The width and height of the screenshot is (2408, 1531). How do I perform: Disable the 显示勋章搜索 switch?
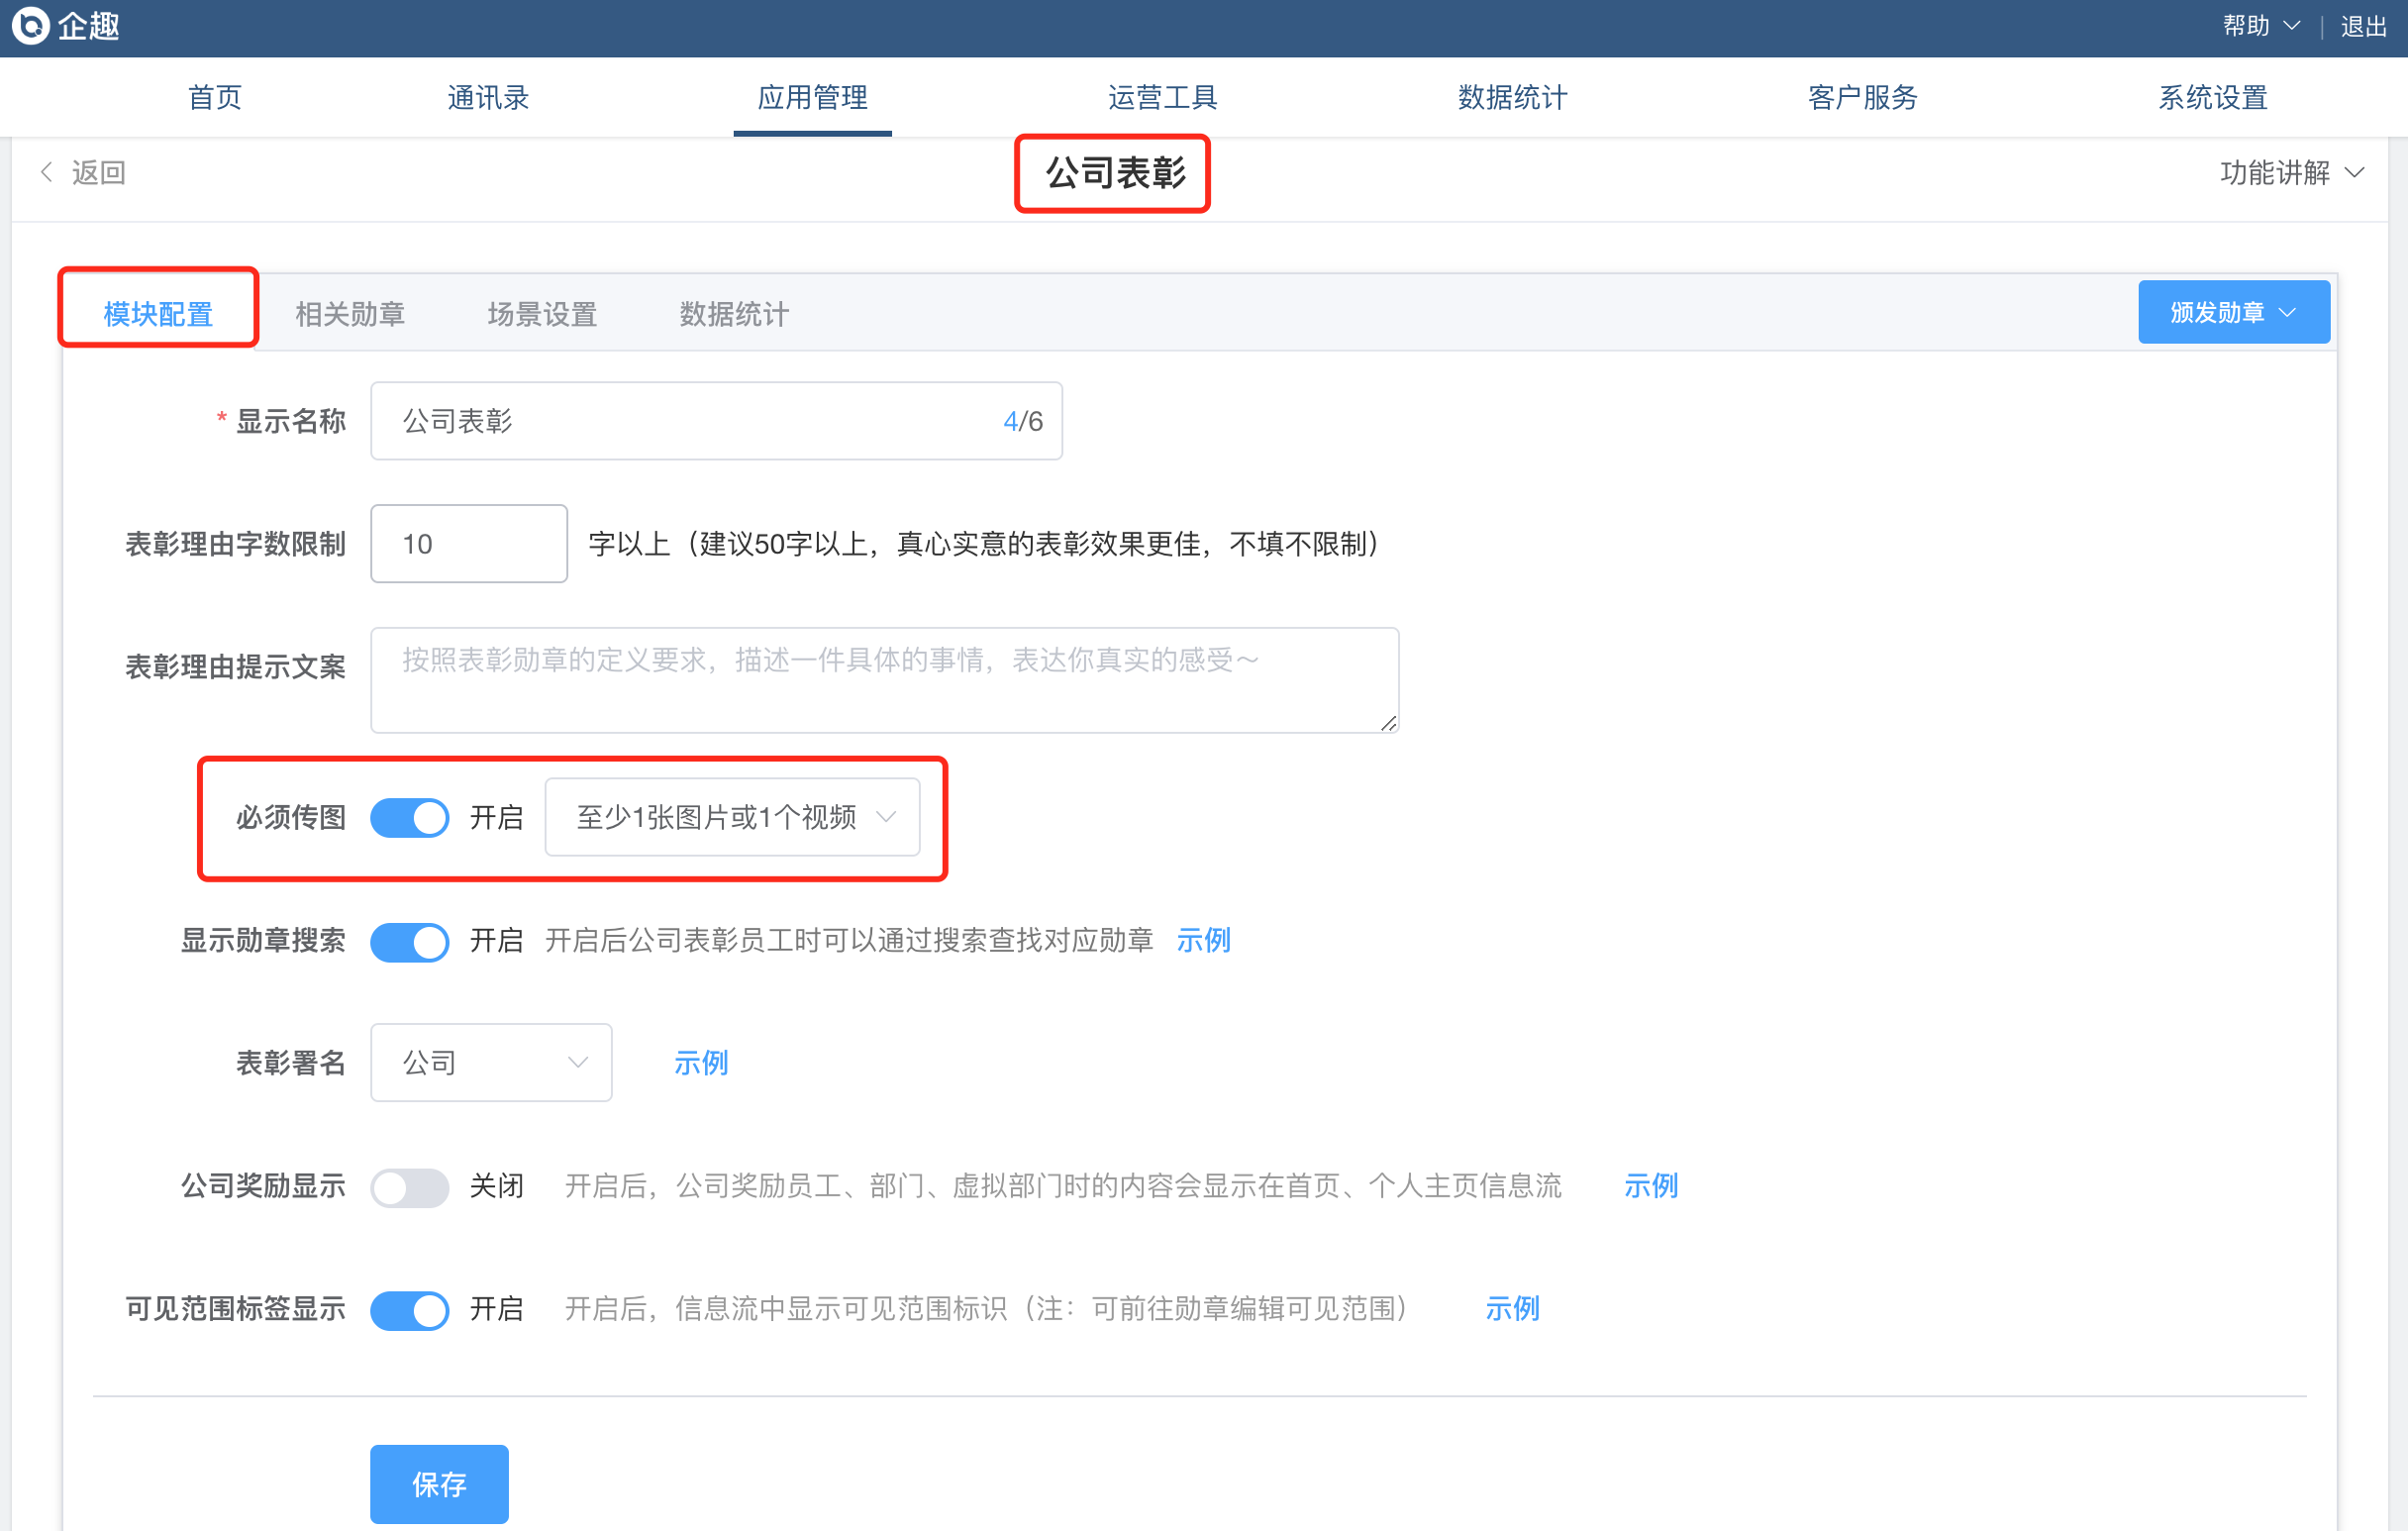(410, 941)
